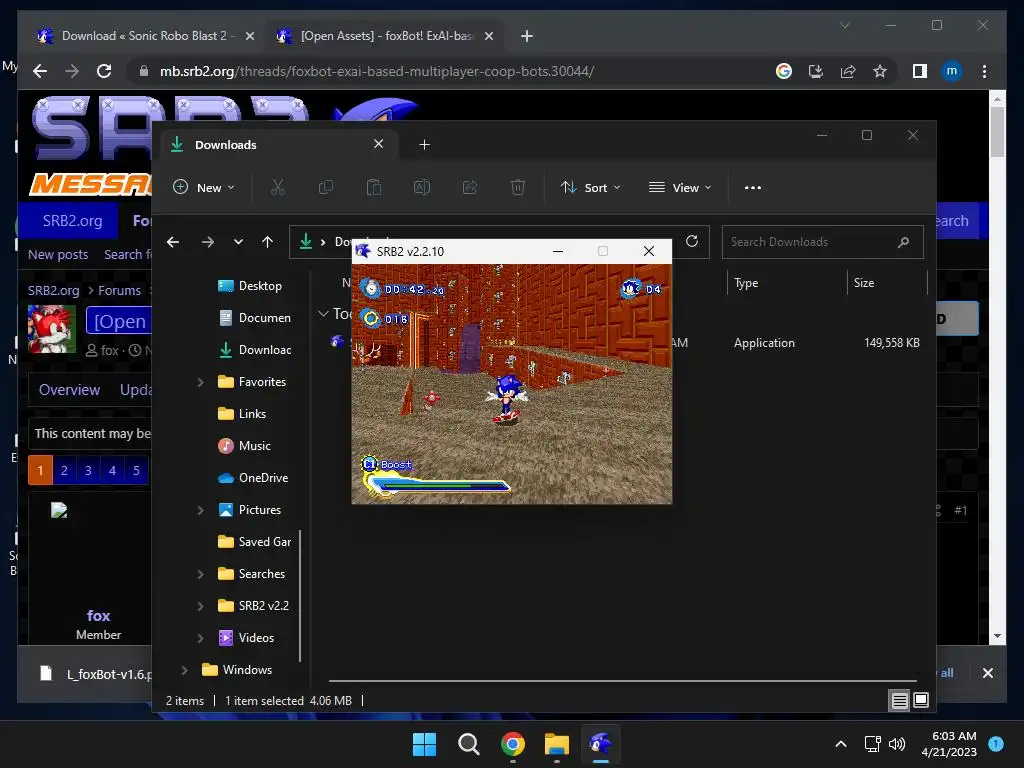Click Chrome icon on taskbar
Screen dimensions: 1024x768
(513, 744)
